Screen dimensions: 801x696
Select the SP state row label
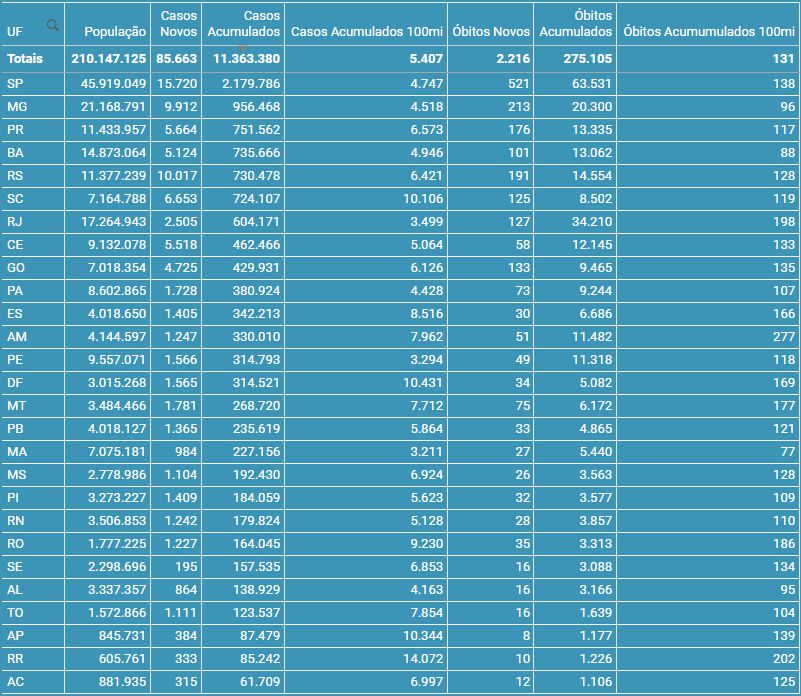pyautogui.click(x=15, y=83)
